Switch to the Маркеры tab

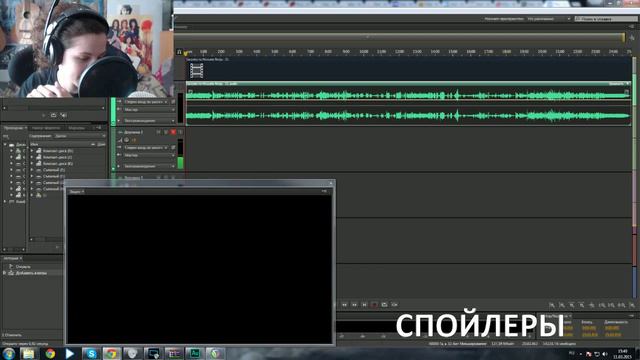[76, 128]
